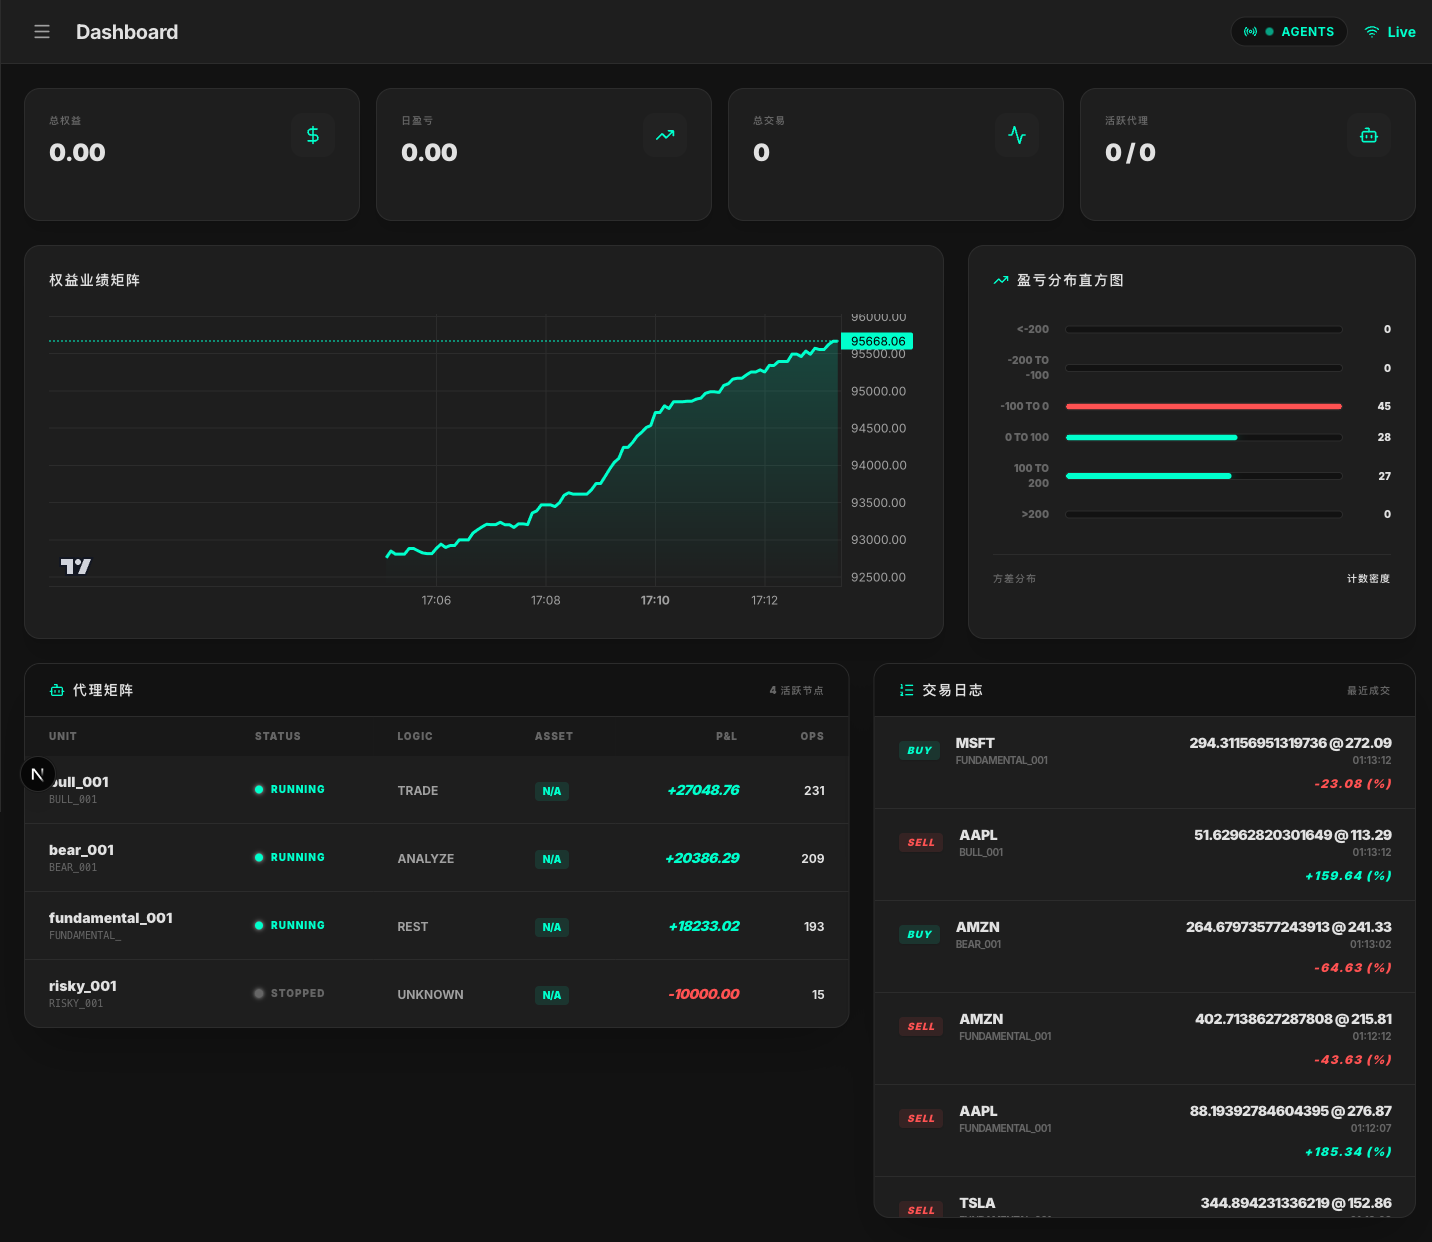This screenshot has width=1432, height=1242.
Task: Toggle the STOPPED status of risky_001
Action: pos(290,994)
